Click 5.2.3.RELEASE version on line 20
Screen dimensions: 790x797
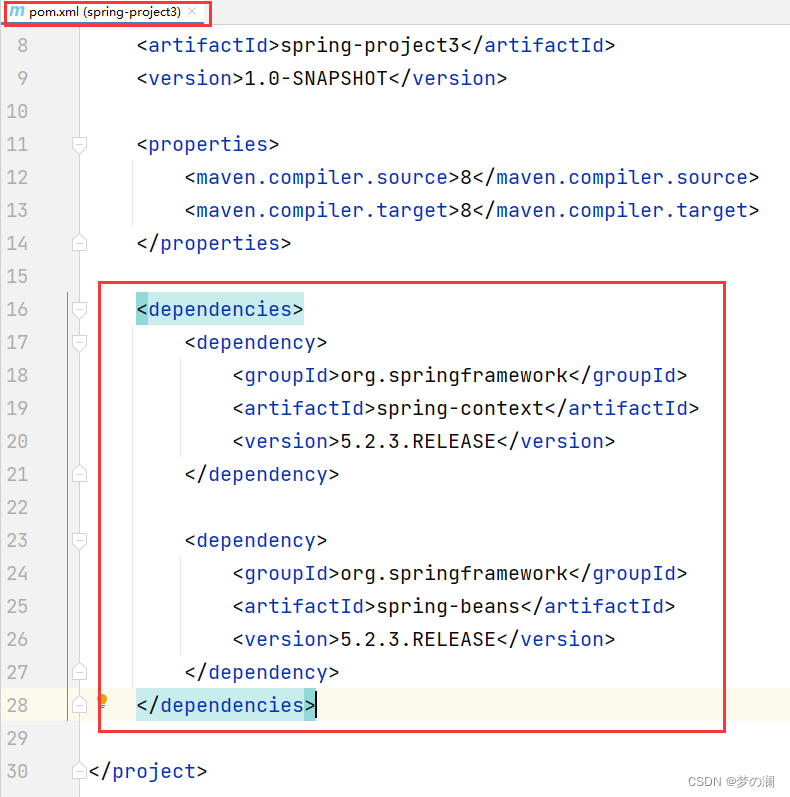coord(418,441)
